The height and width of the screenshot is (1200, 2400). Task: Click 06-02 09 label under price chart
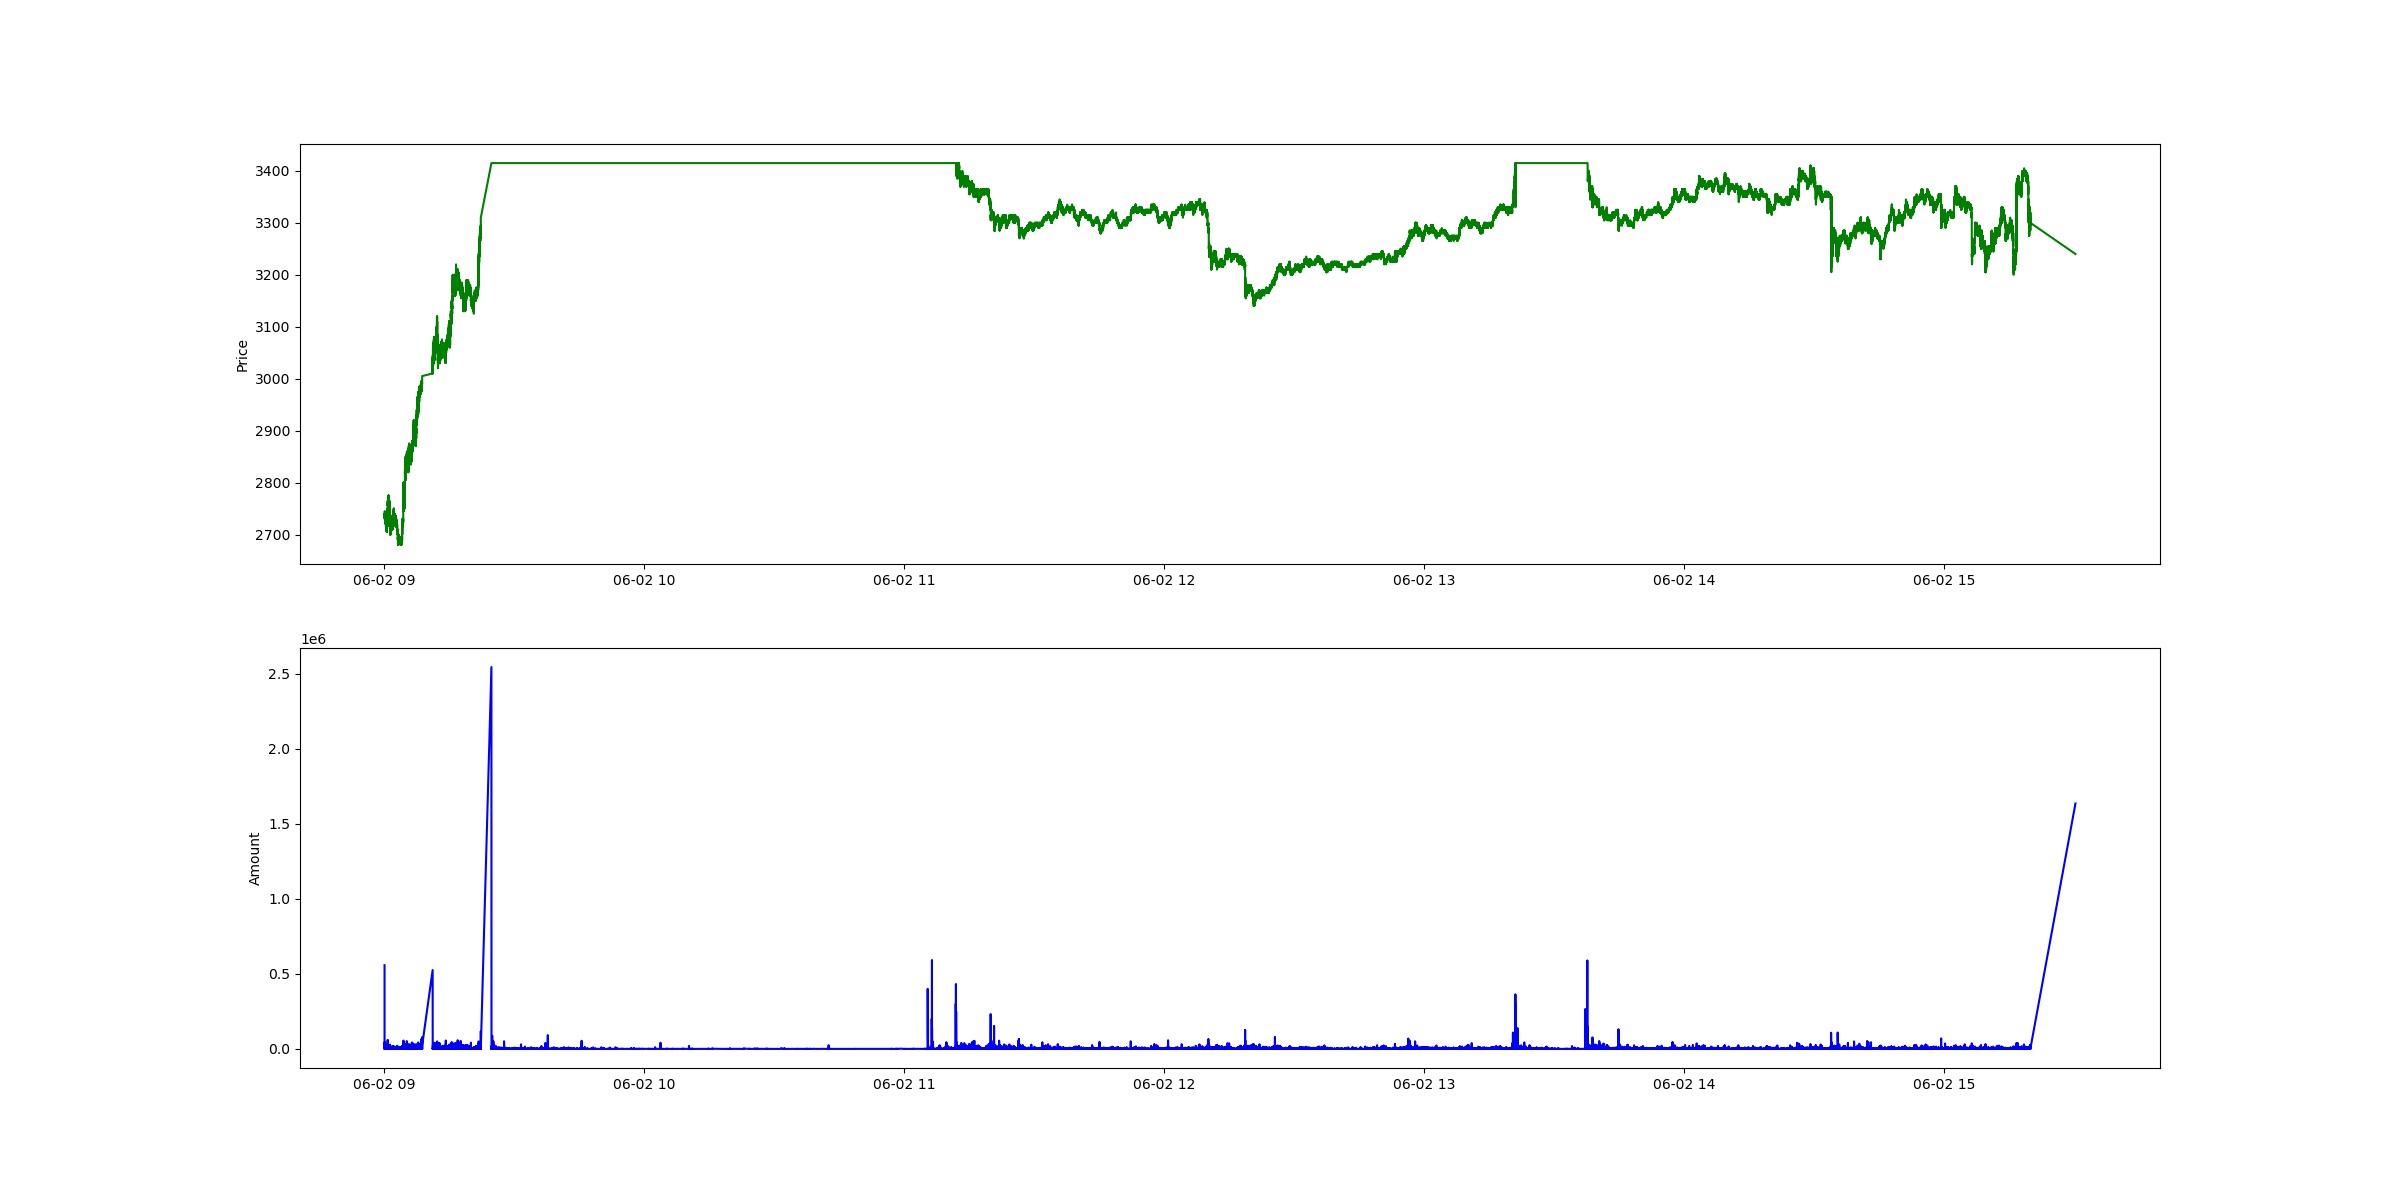384,581
